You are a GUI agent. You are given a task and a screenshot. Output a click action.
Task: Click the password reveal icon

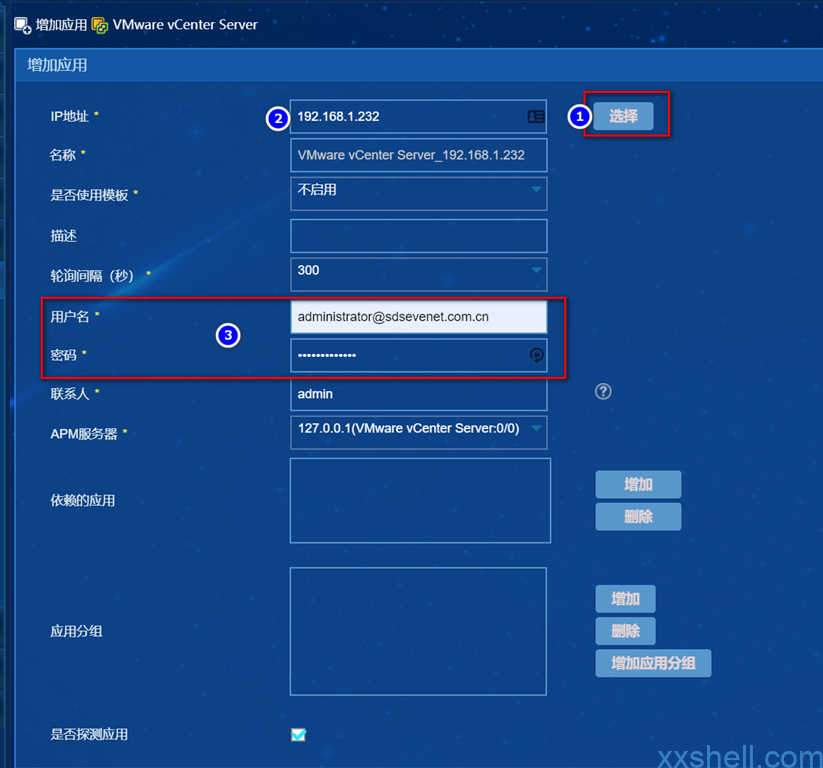pyautogui.click(x=536, y=355)
